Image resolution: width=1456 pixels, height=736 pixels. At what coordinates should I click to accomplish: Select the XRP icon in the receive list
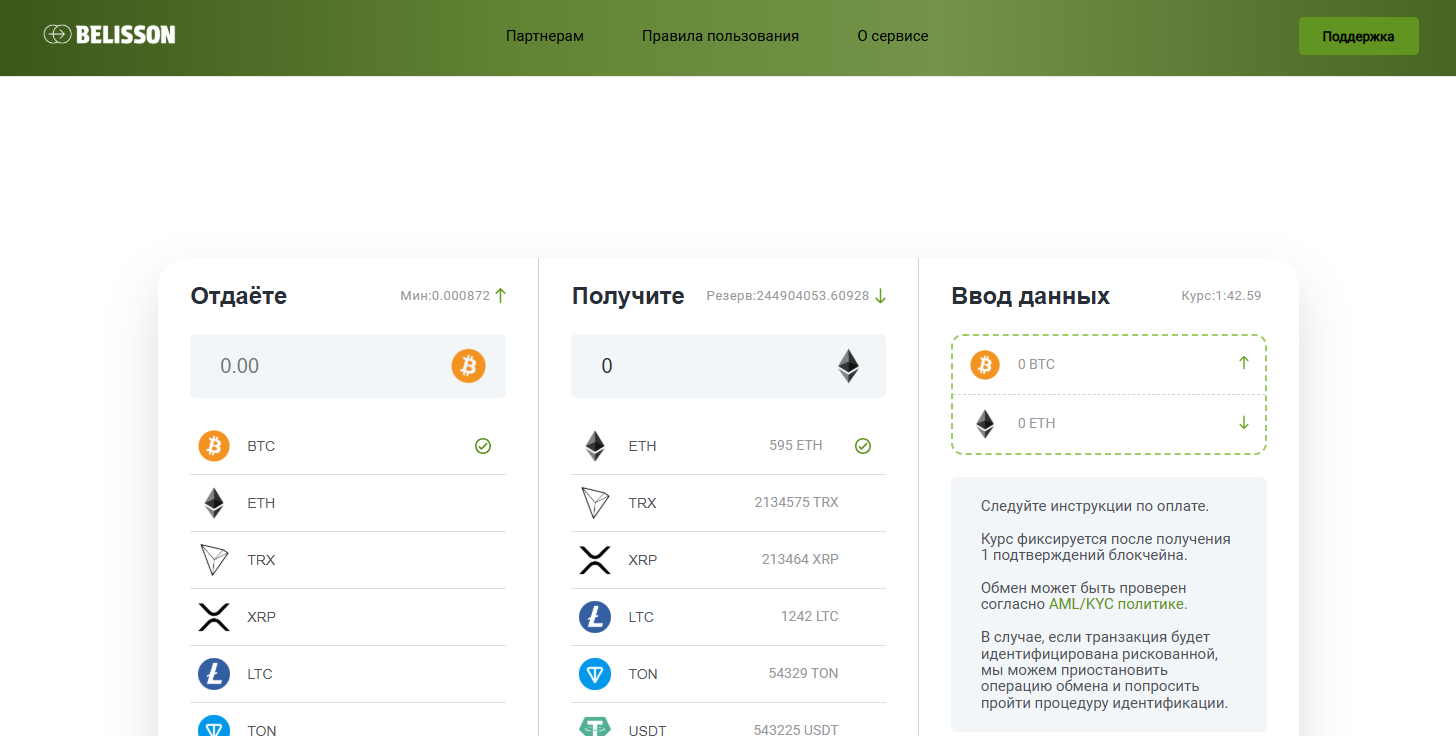595,560
